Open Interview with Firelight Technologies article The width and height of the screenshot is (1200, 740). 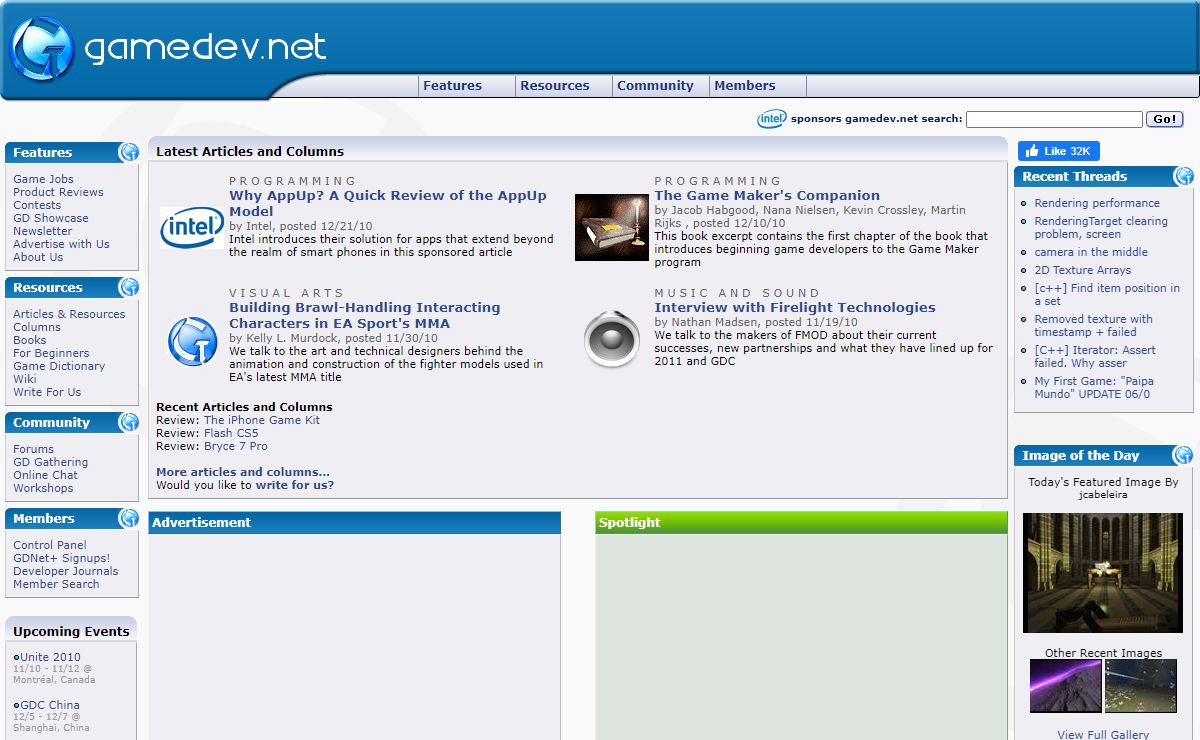pos(795,307)
